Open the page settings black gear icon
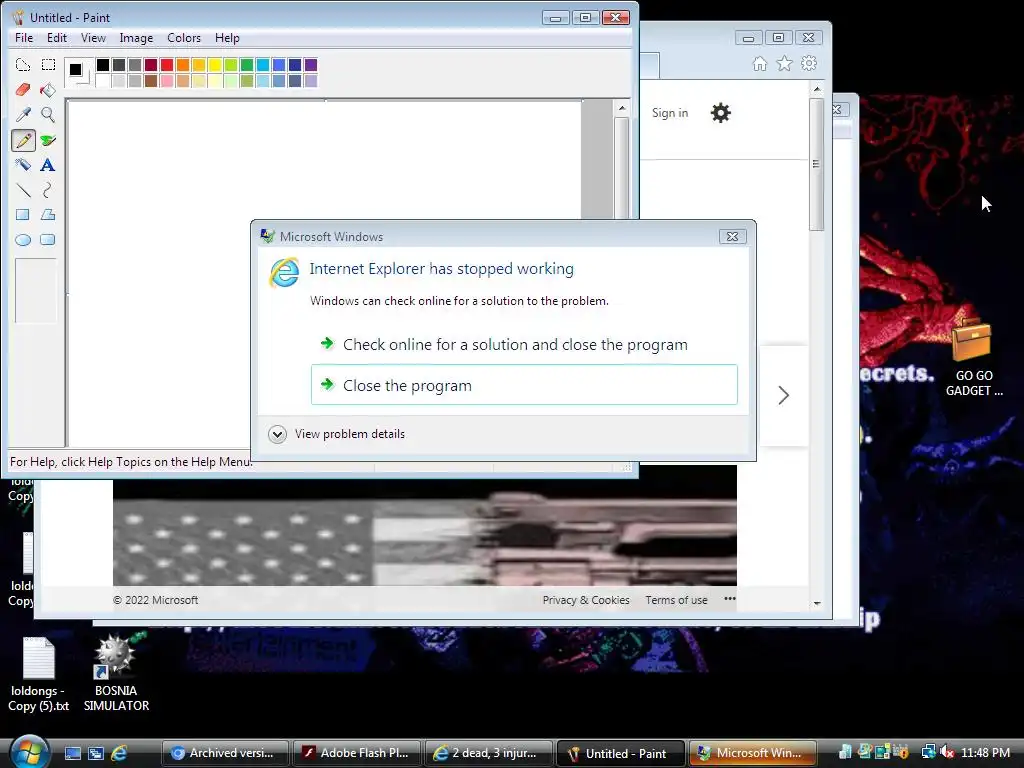The image size is (1024, 768). 720,113
